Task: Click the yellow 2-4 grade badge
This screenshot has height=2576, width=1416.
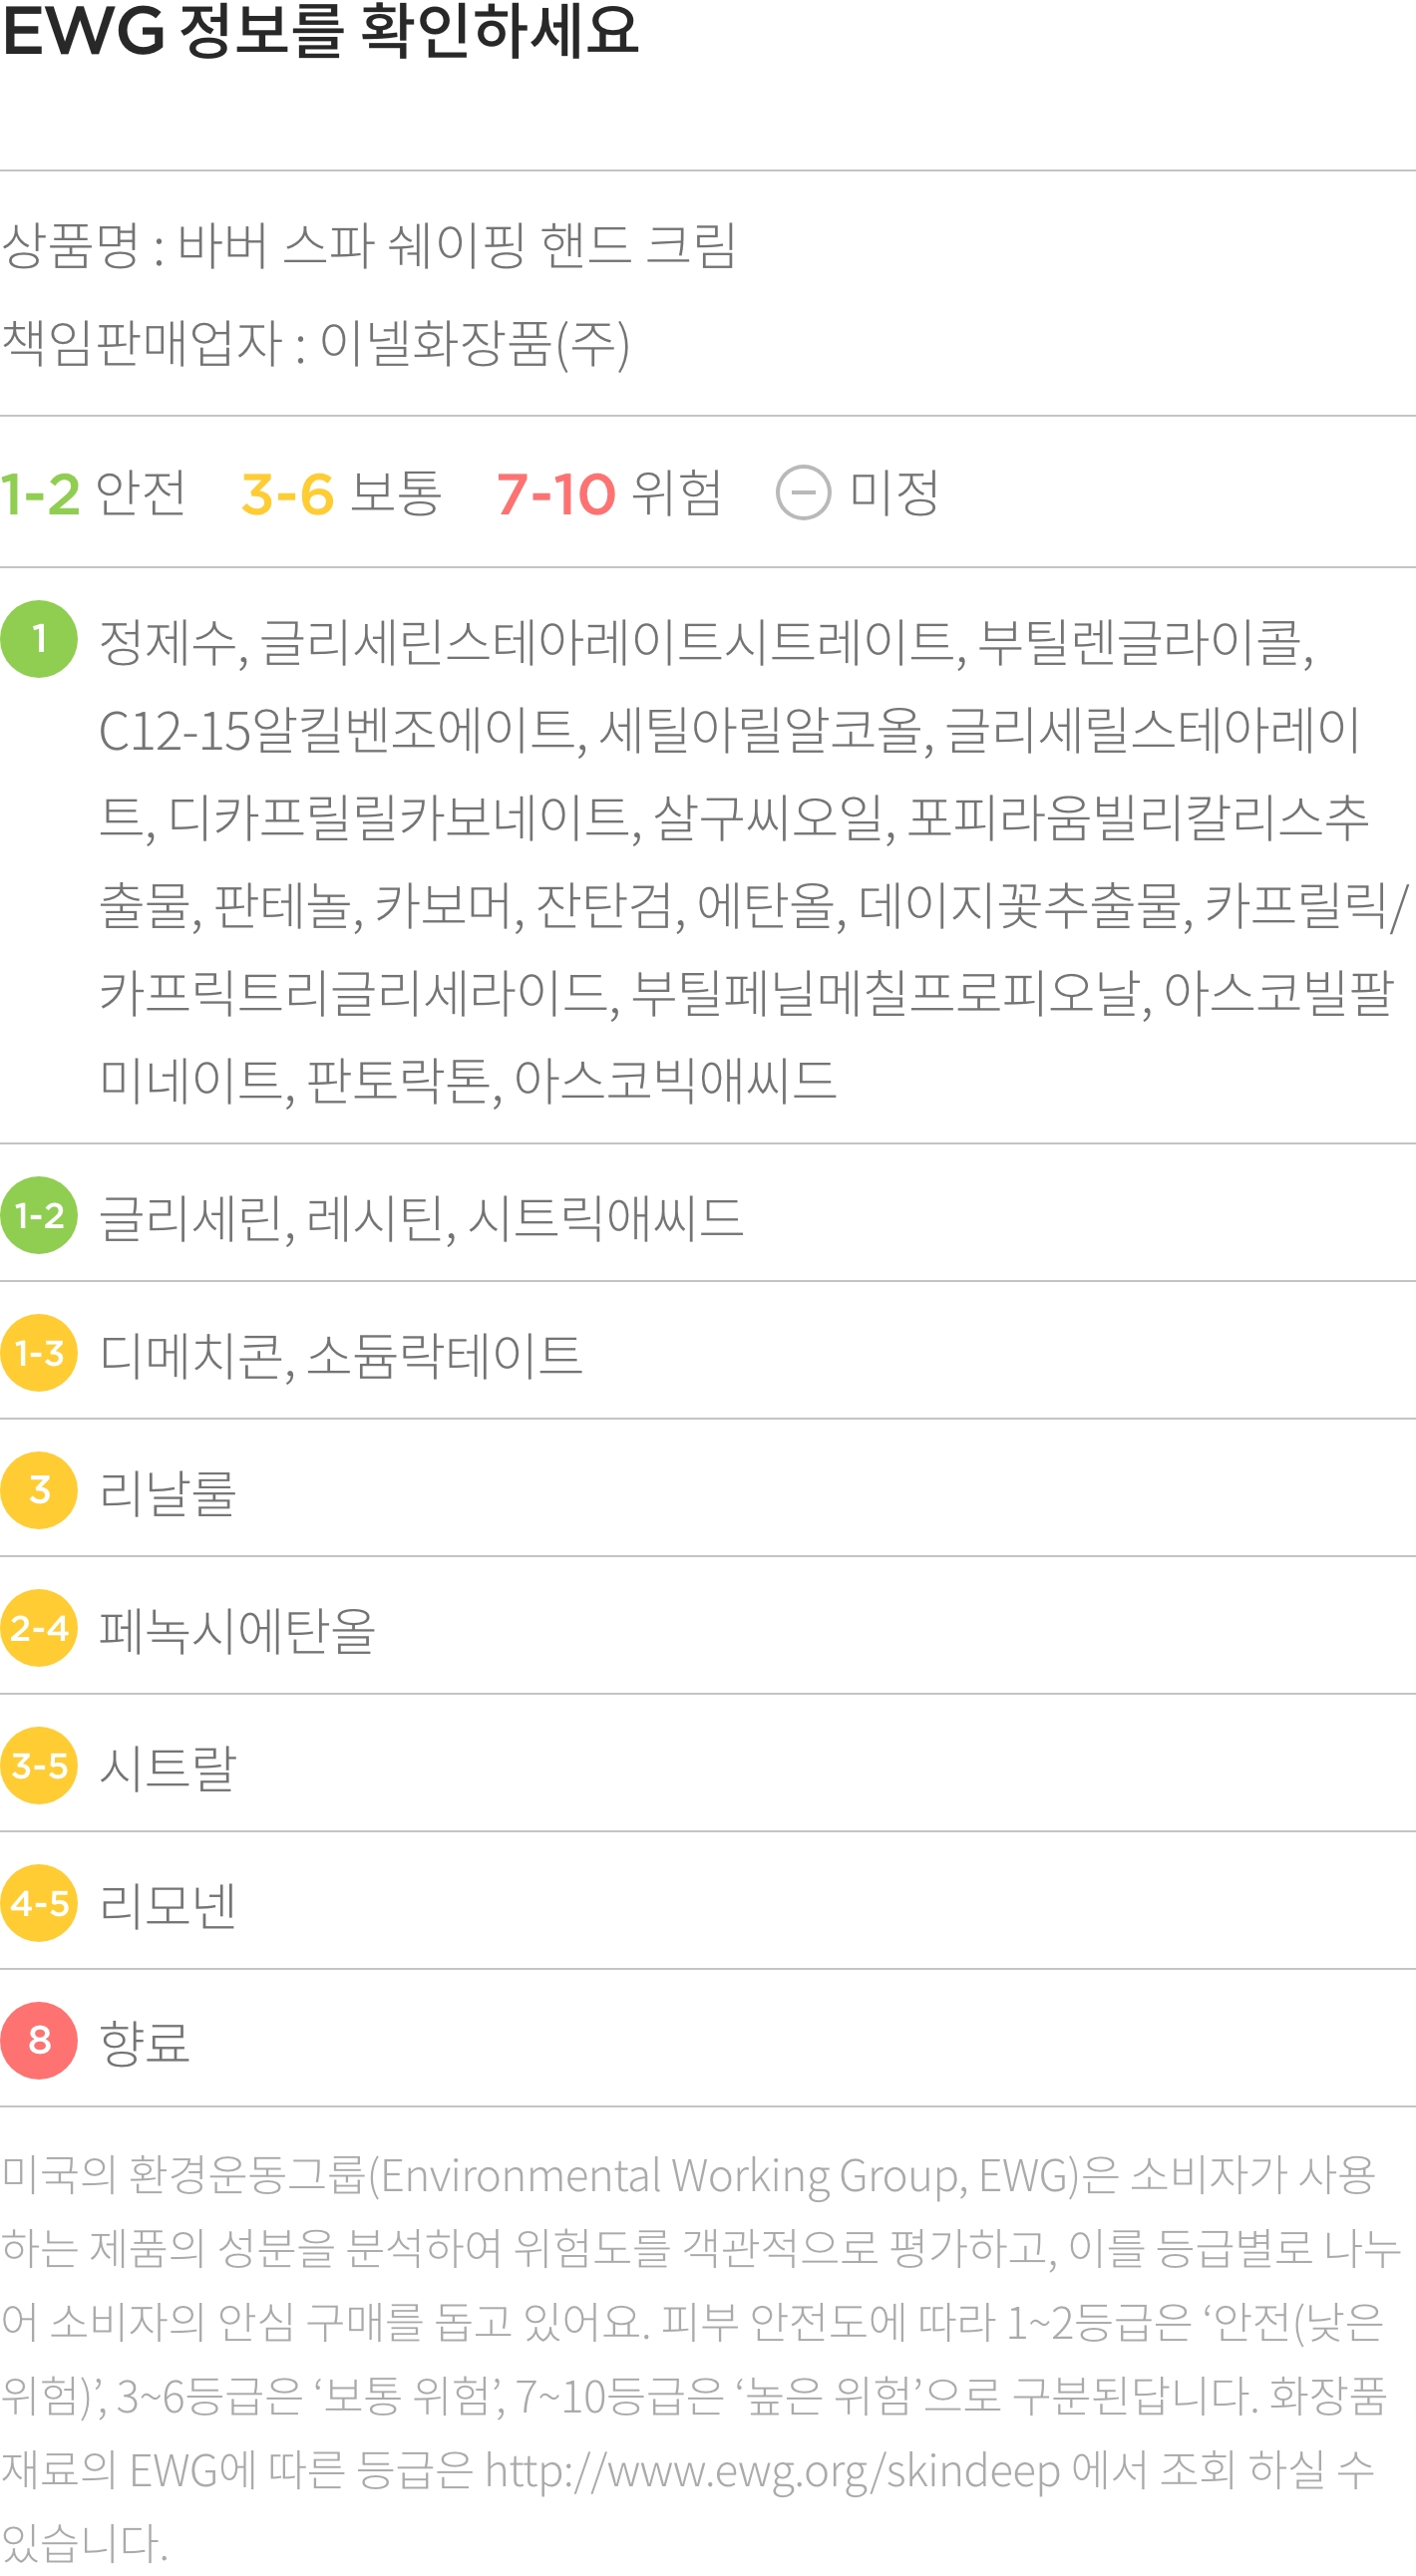Action: (x=39, y=1628)
